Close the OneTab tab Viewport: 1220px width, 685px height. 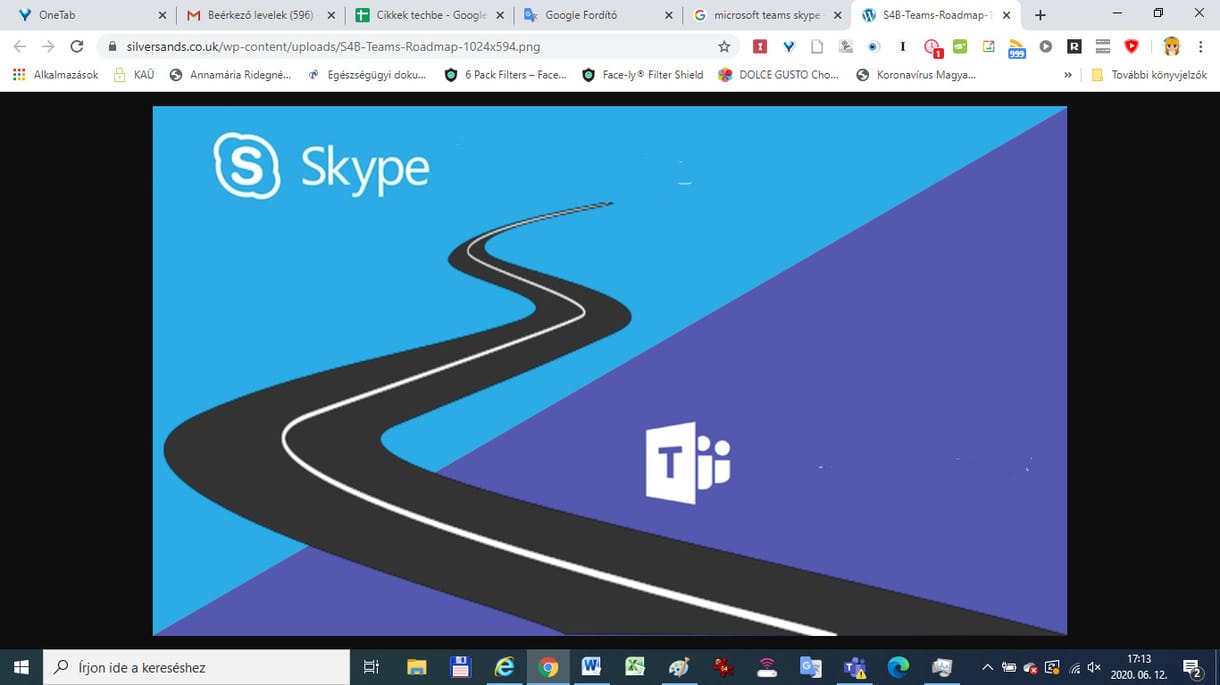(x=163, y=15)
